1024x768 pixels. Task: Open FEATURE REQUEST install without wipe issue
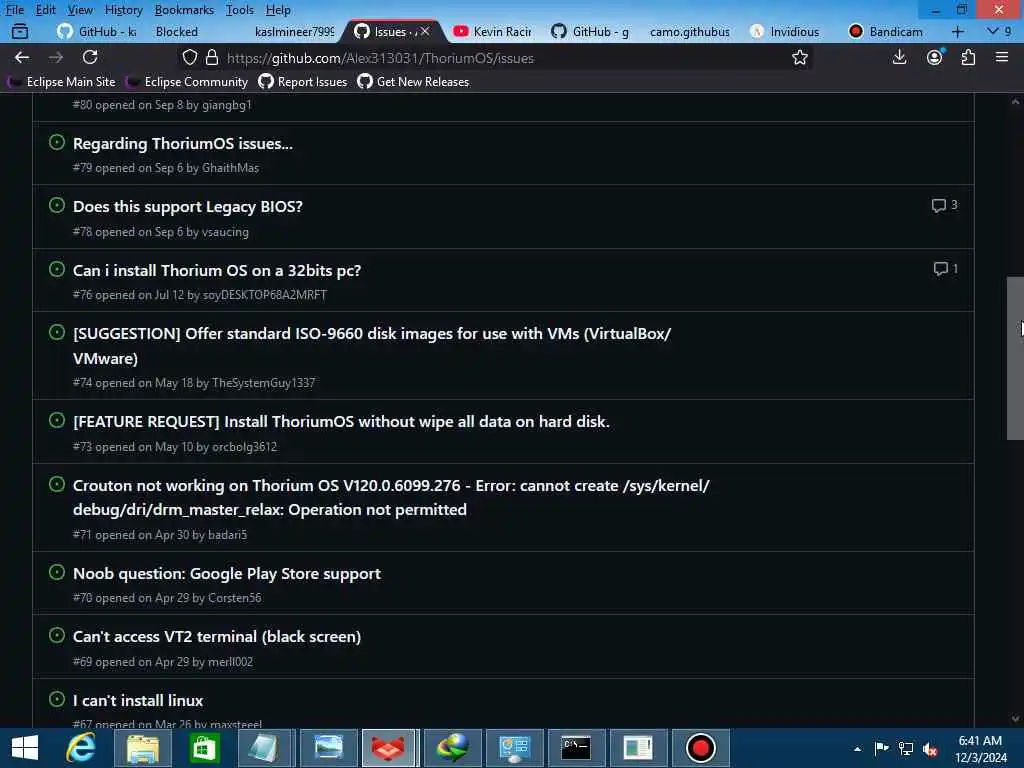click(x=342, y=421)
